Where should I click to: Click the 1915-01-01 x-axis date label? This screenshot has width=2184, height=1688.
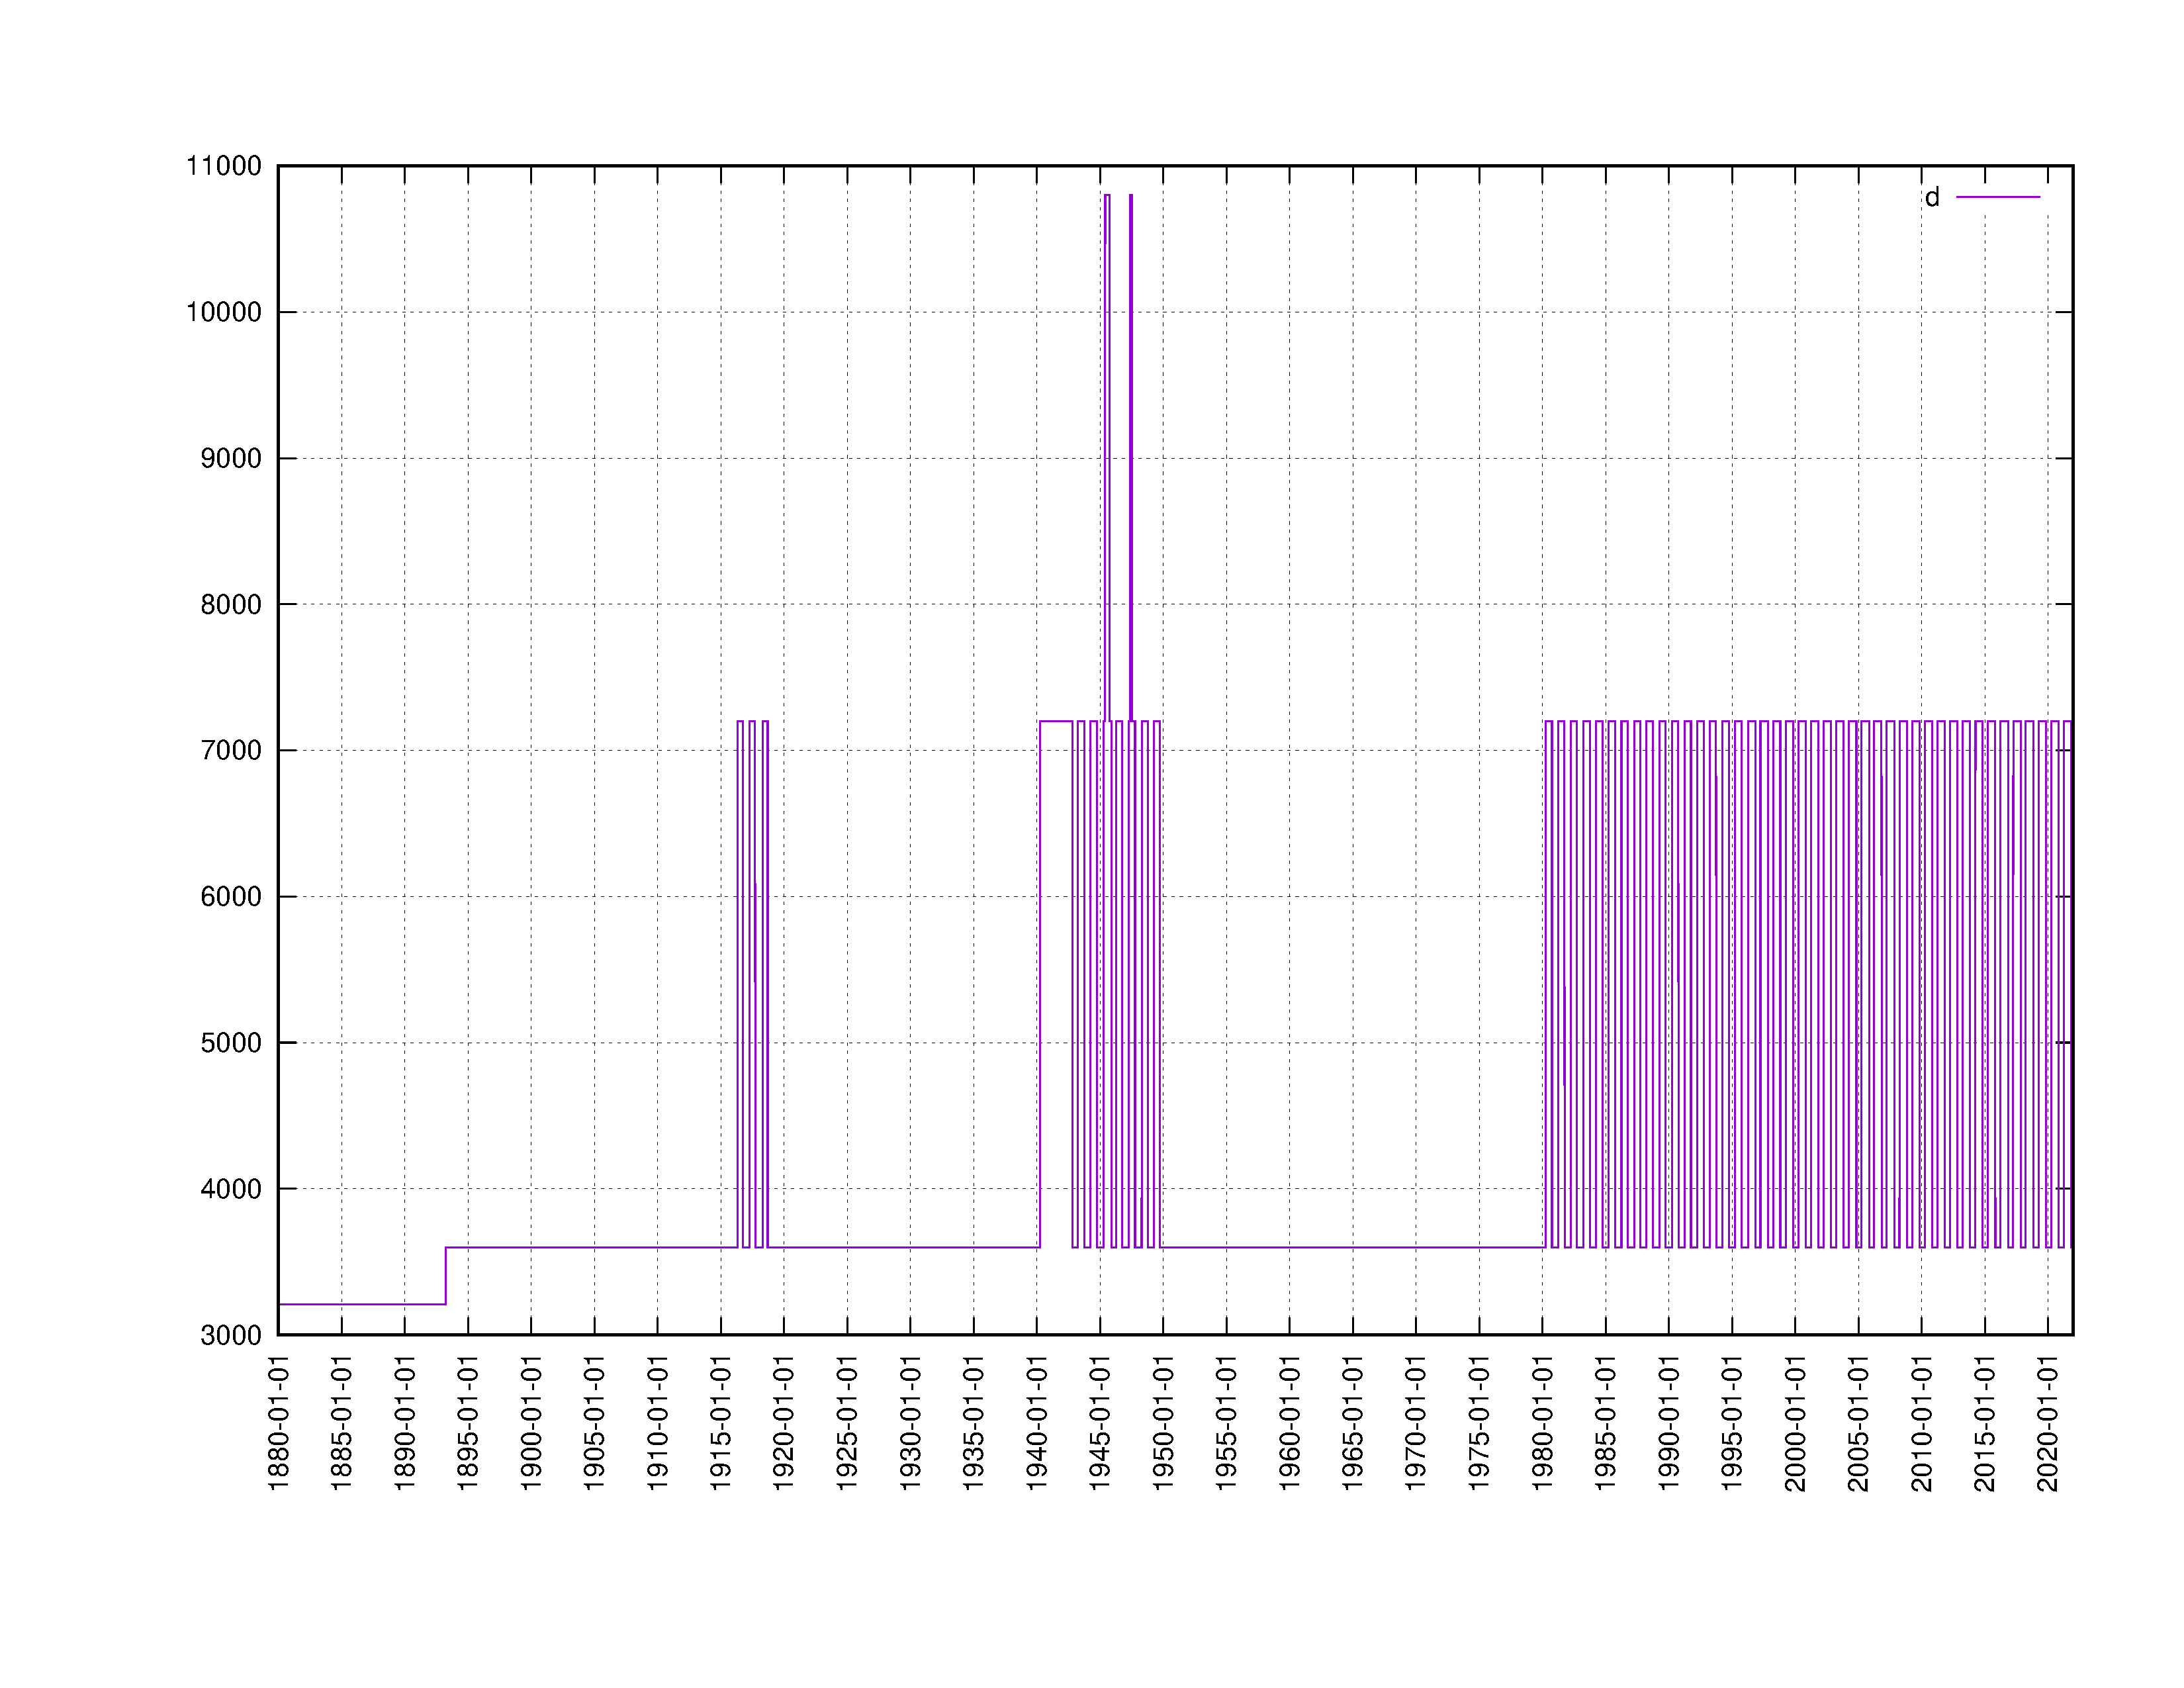pos(721,1423)
